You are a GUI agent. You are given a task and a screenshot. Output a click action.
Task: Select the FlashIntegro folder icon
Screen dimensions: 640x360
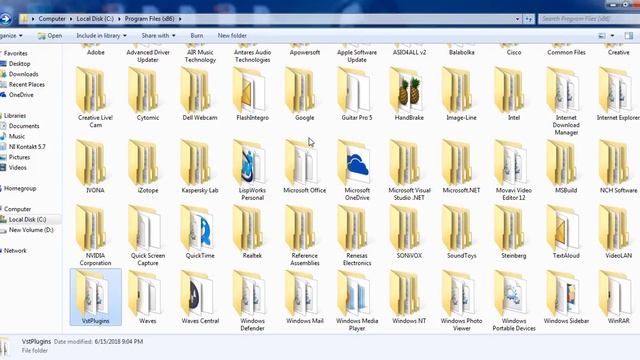click(250, 91)
